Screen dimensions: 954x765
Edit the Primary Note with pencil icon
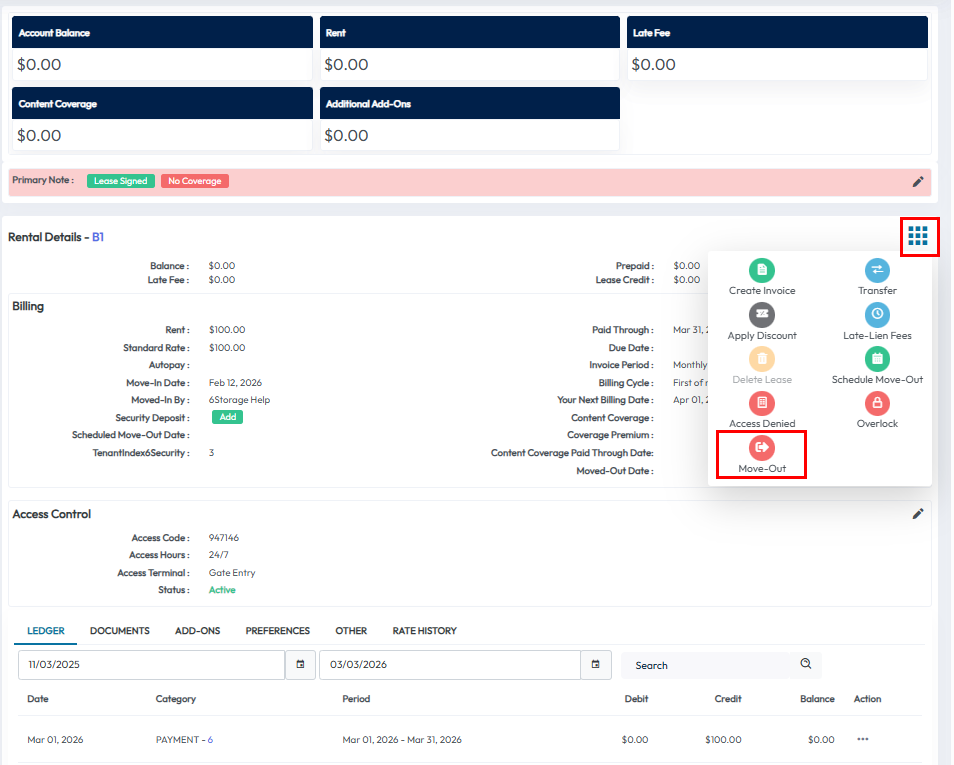pyautogui.click(x=918, y=182)
